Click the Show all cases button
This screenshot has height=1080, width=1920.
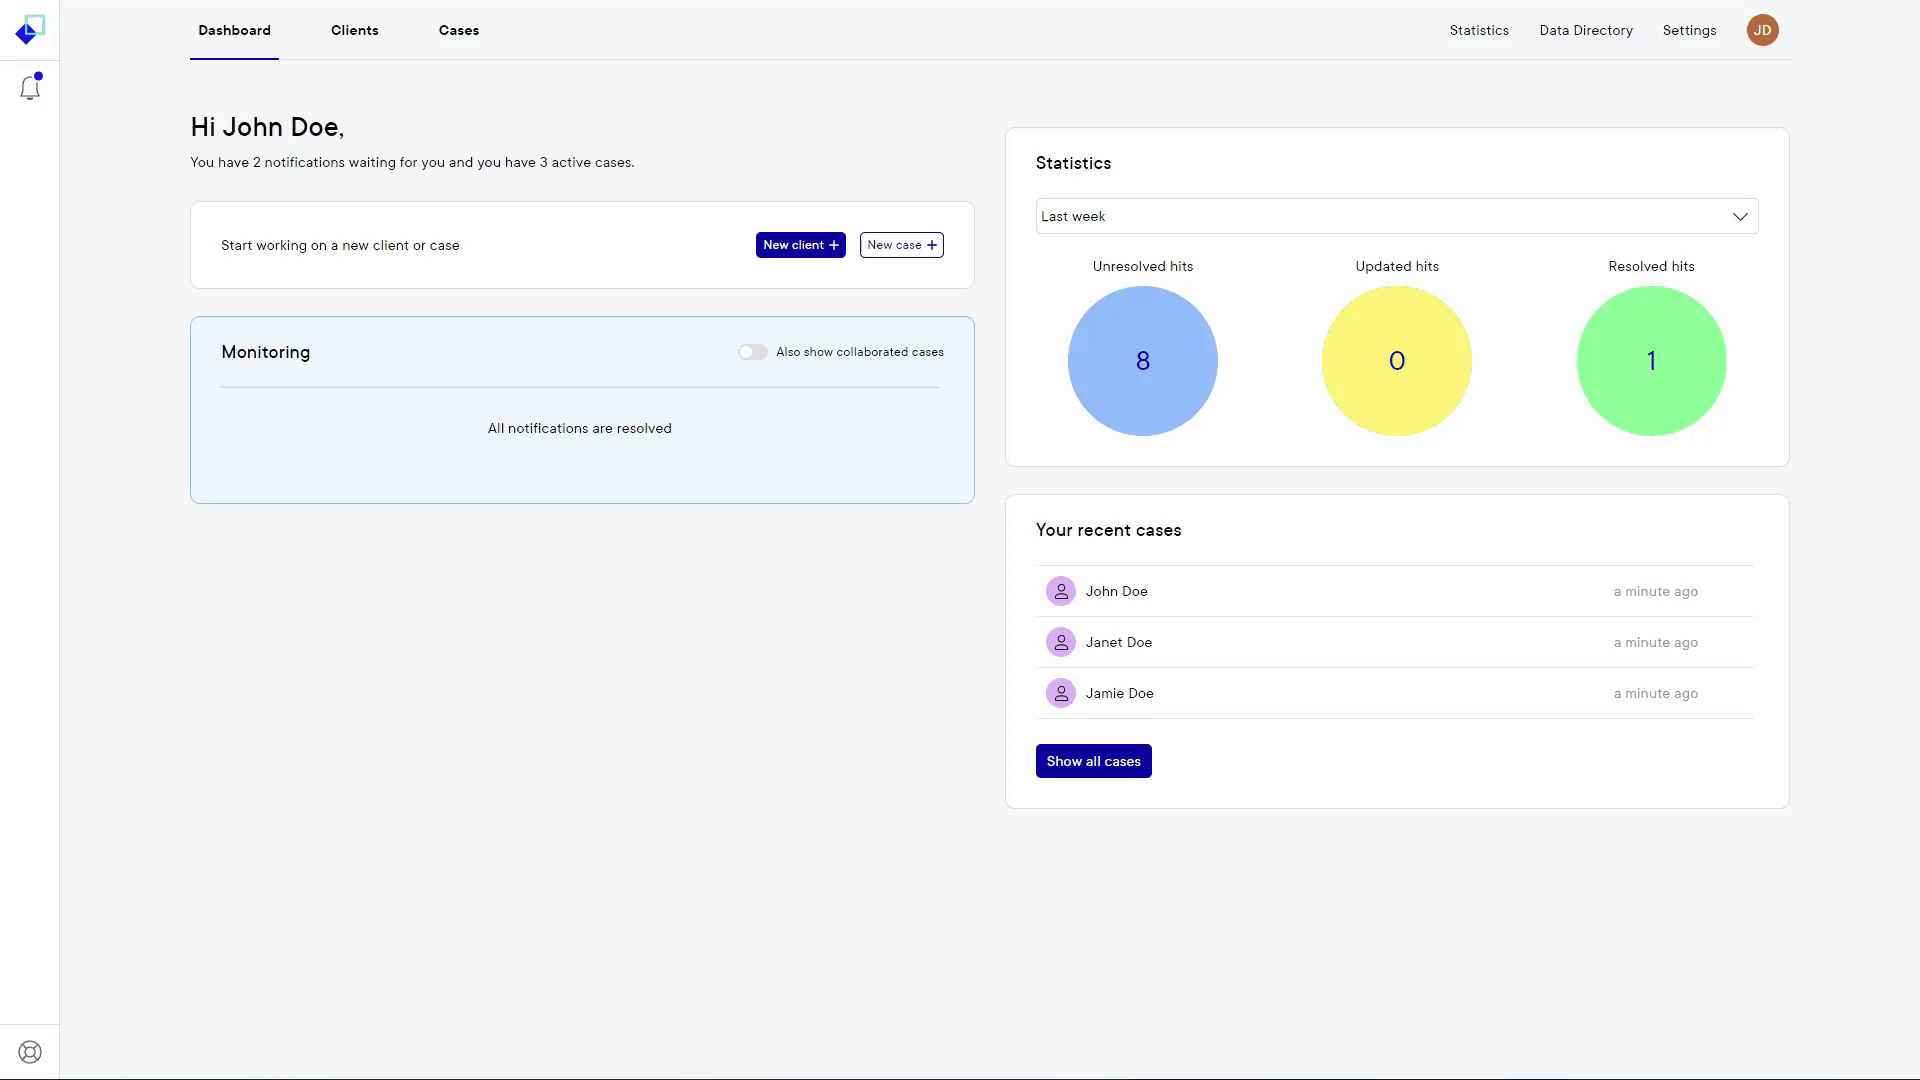(x=1093, y=761)
